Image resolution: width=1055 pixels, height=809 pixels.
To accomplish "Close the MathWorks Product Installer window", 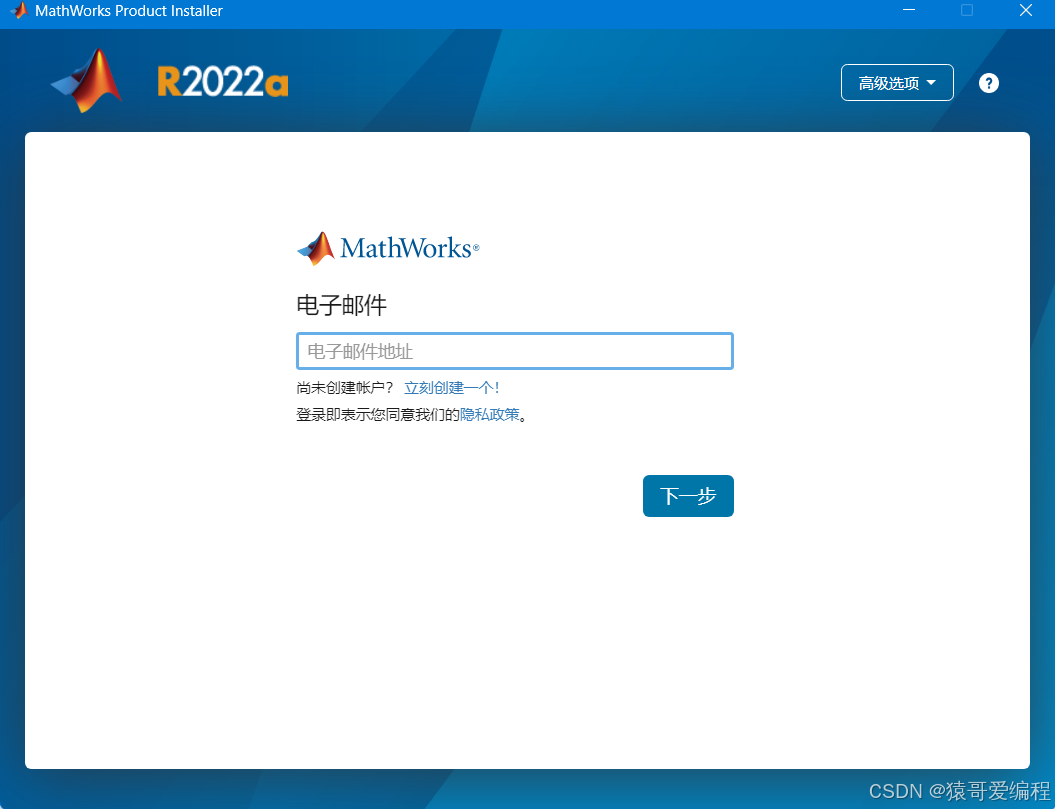I will click(x=1026, y=10).
